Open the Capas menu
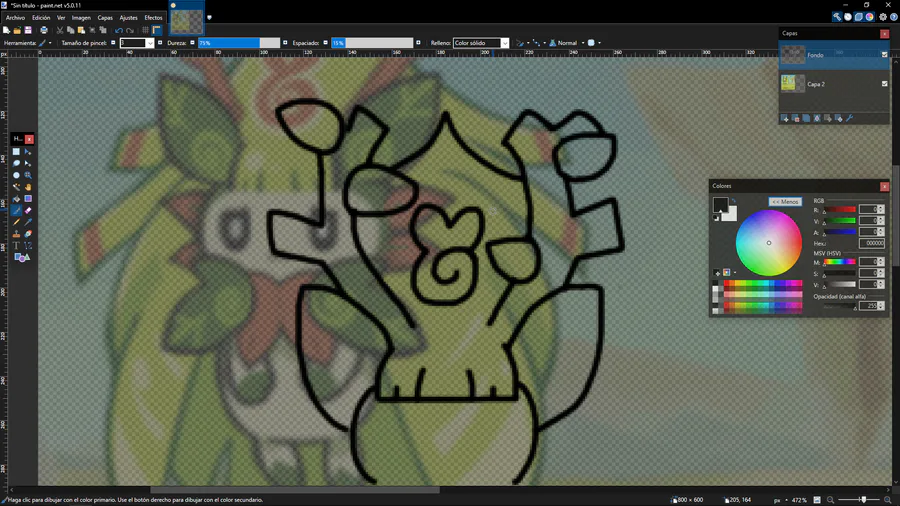The image size is (900, 506). 105,18
